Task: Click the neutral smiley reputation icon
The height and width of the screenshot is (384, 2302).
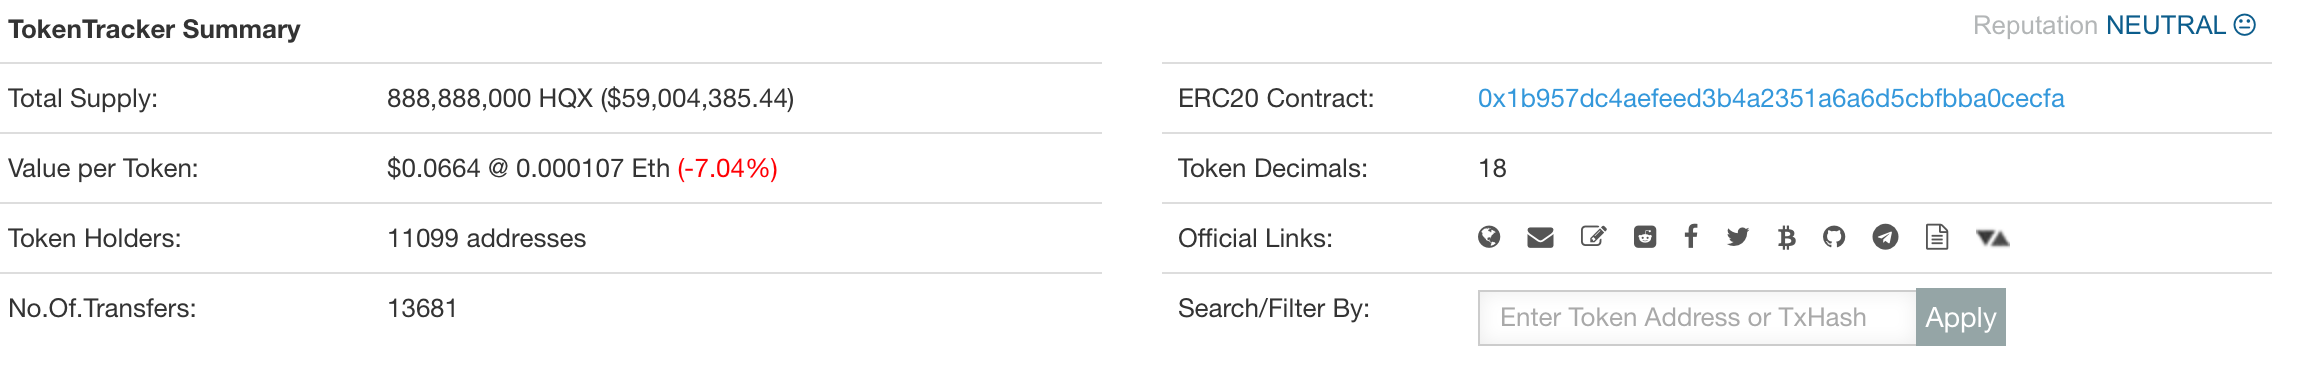Action: (x=2245, y=25)
